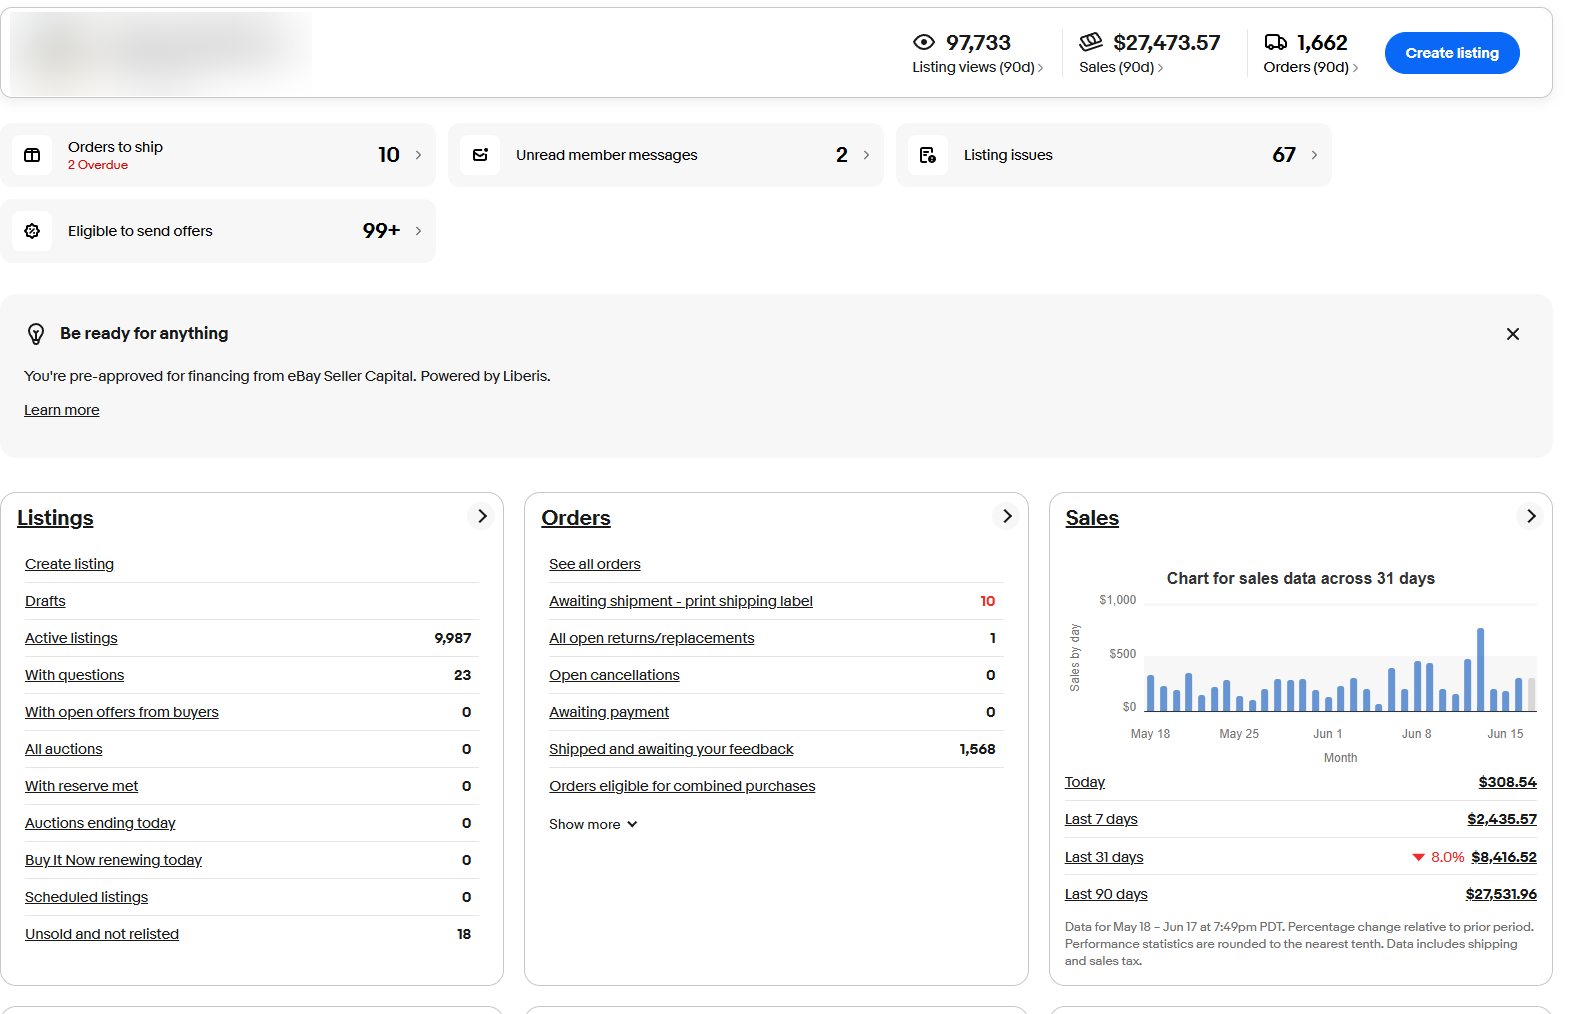The width and height of the screenshot is (1571, 1014).
Task: Click the grey last bar in sales chart
Action: click(1531, 694)
